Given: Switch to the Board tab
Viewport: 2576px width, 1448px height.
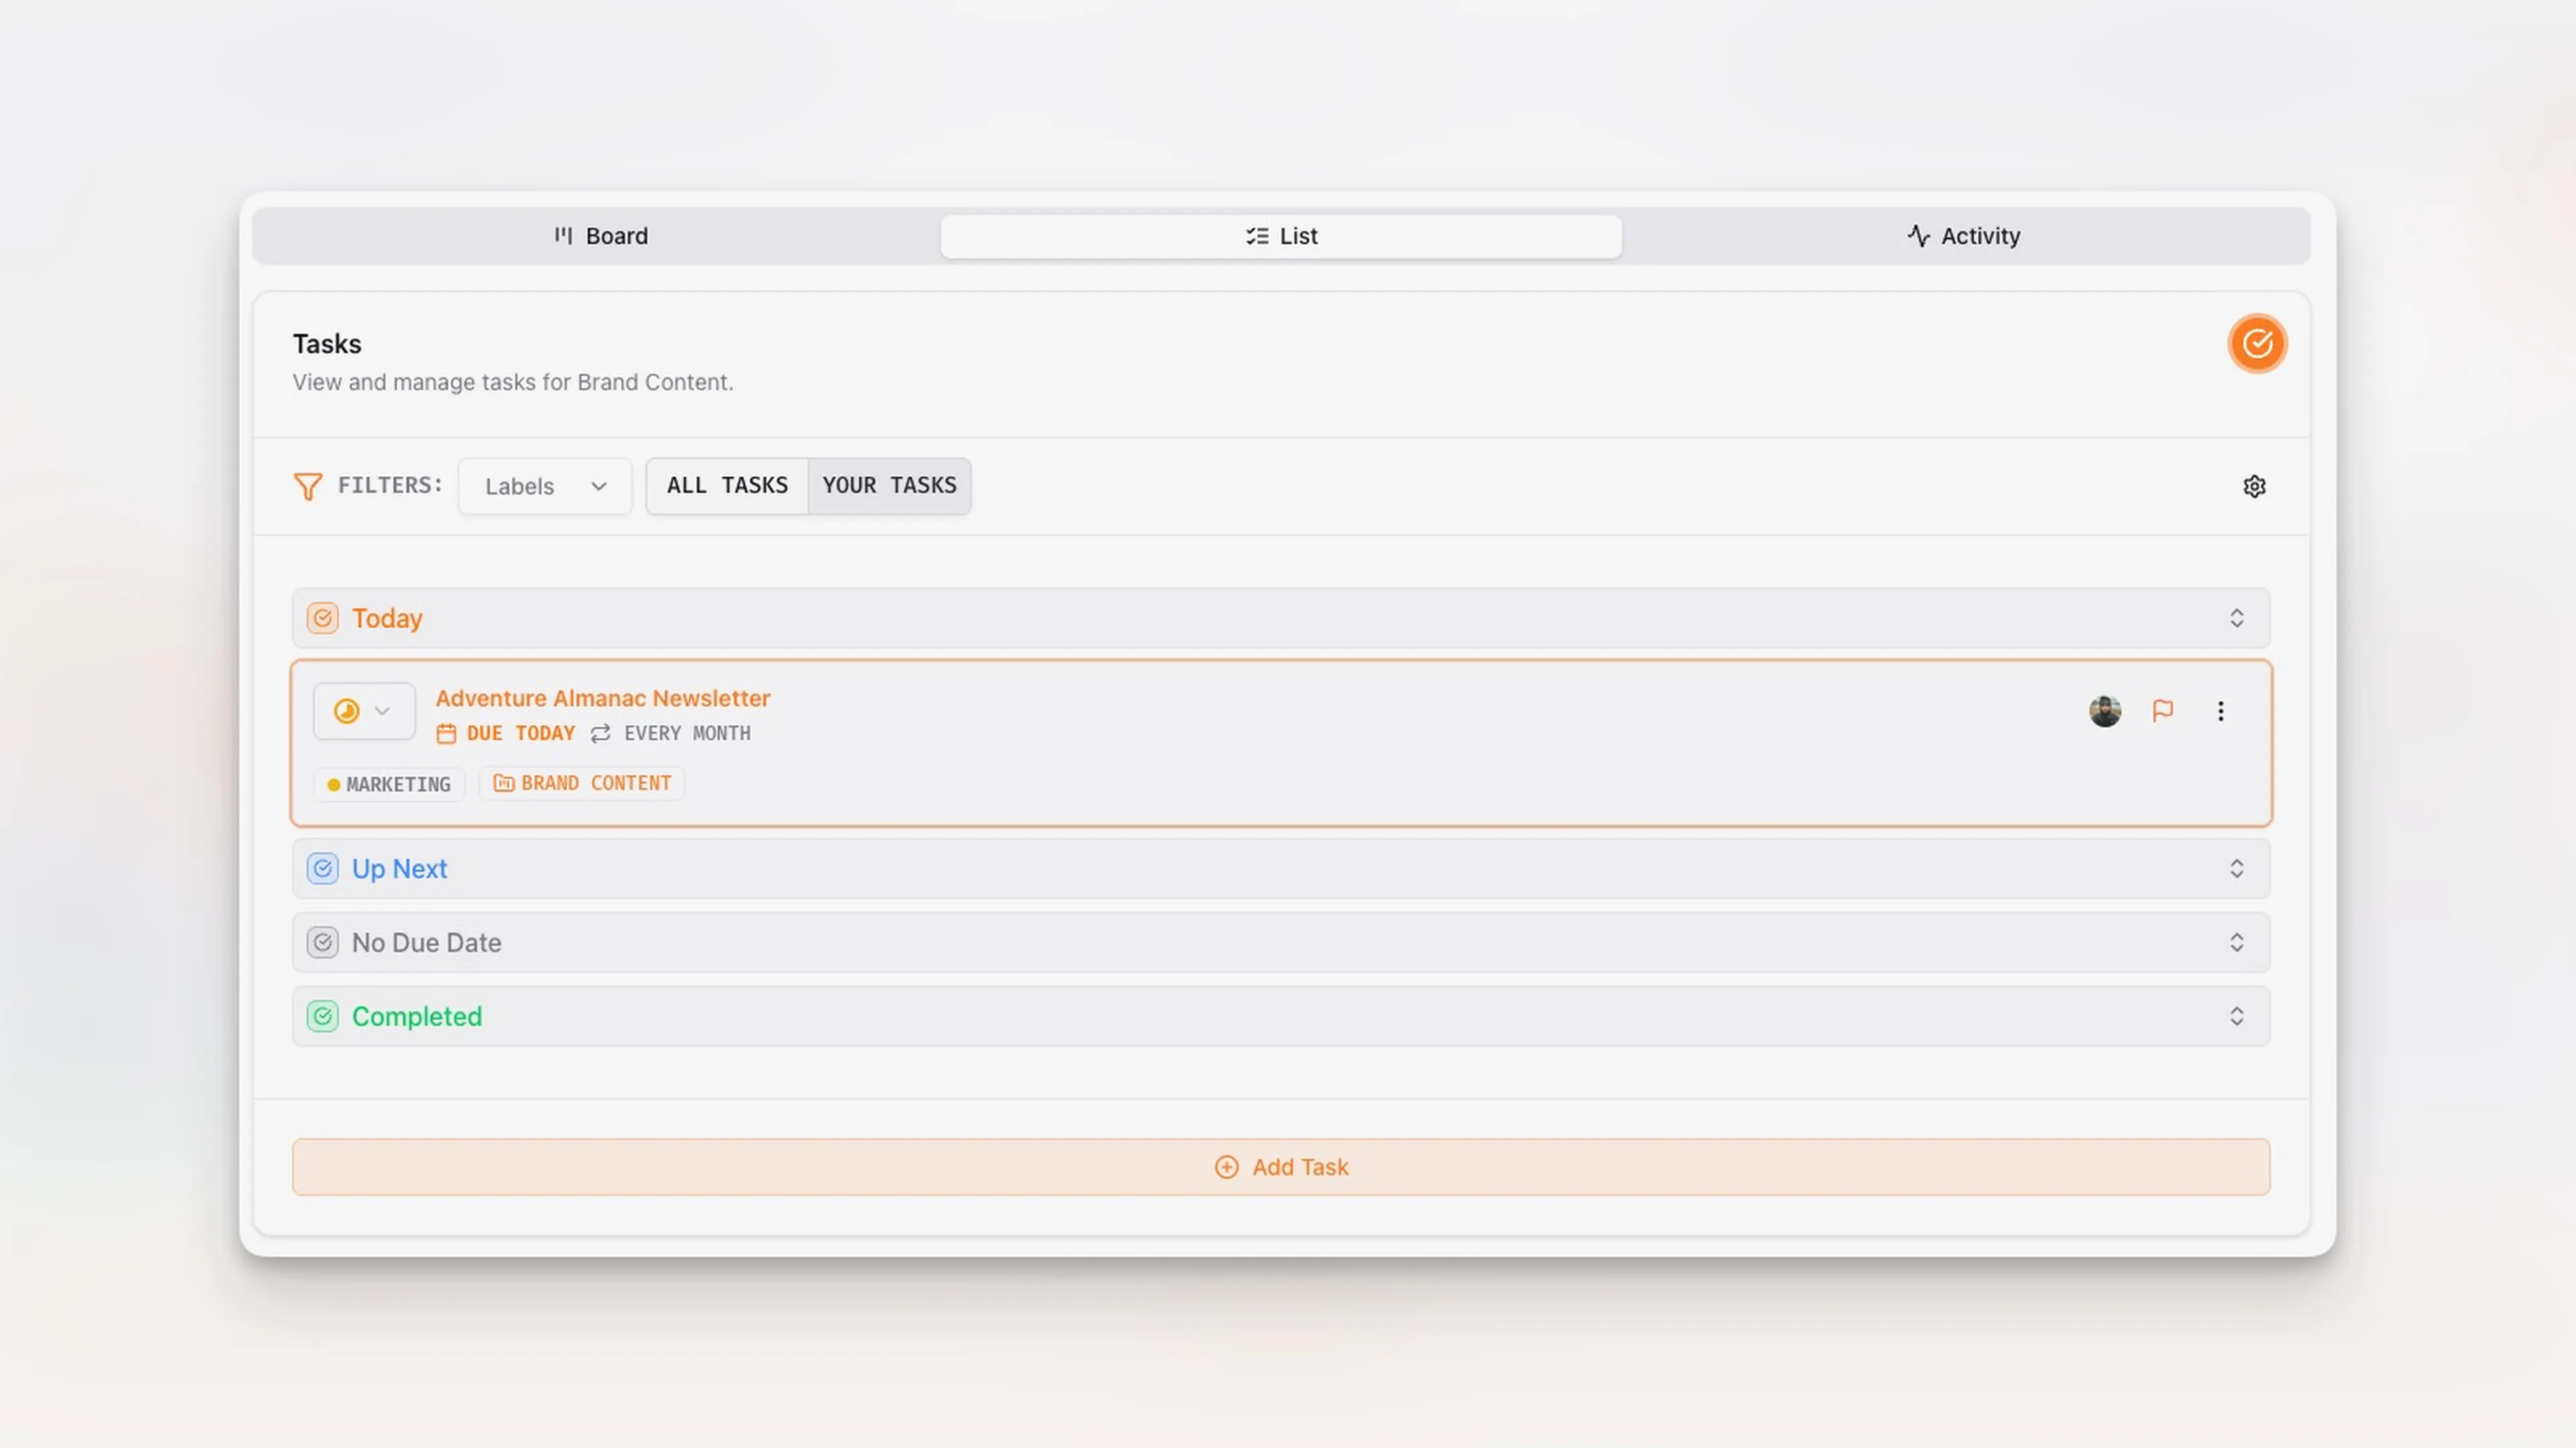Looking at the screenshot, I should pos(600,236).
